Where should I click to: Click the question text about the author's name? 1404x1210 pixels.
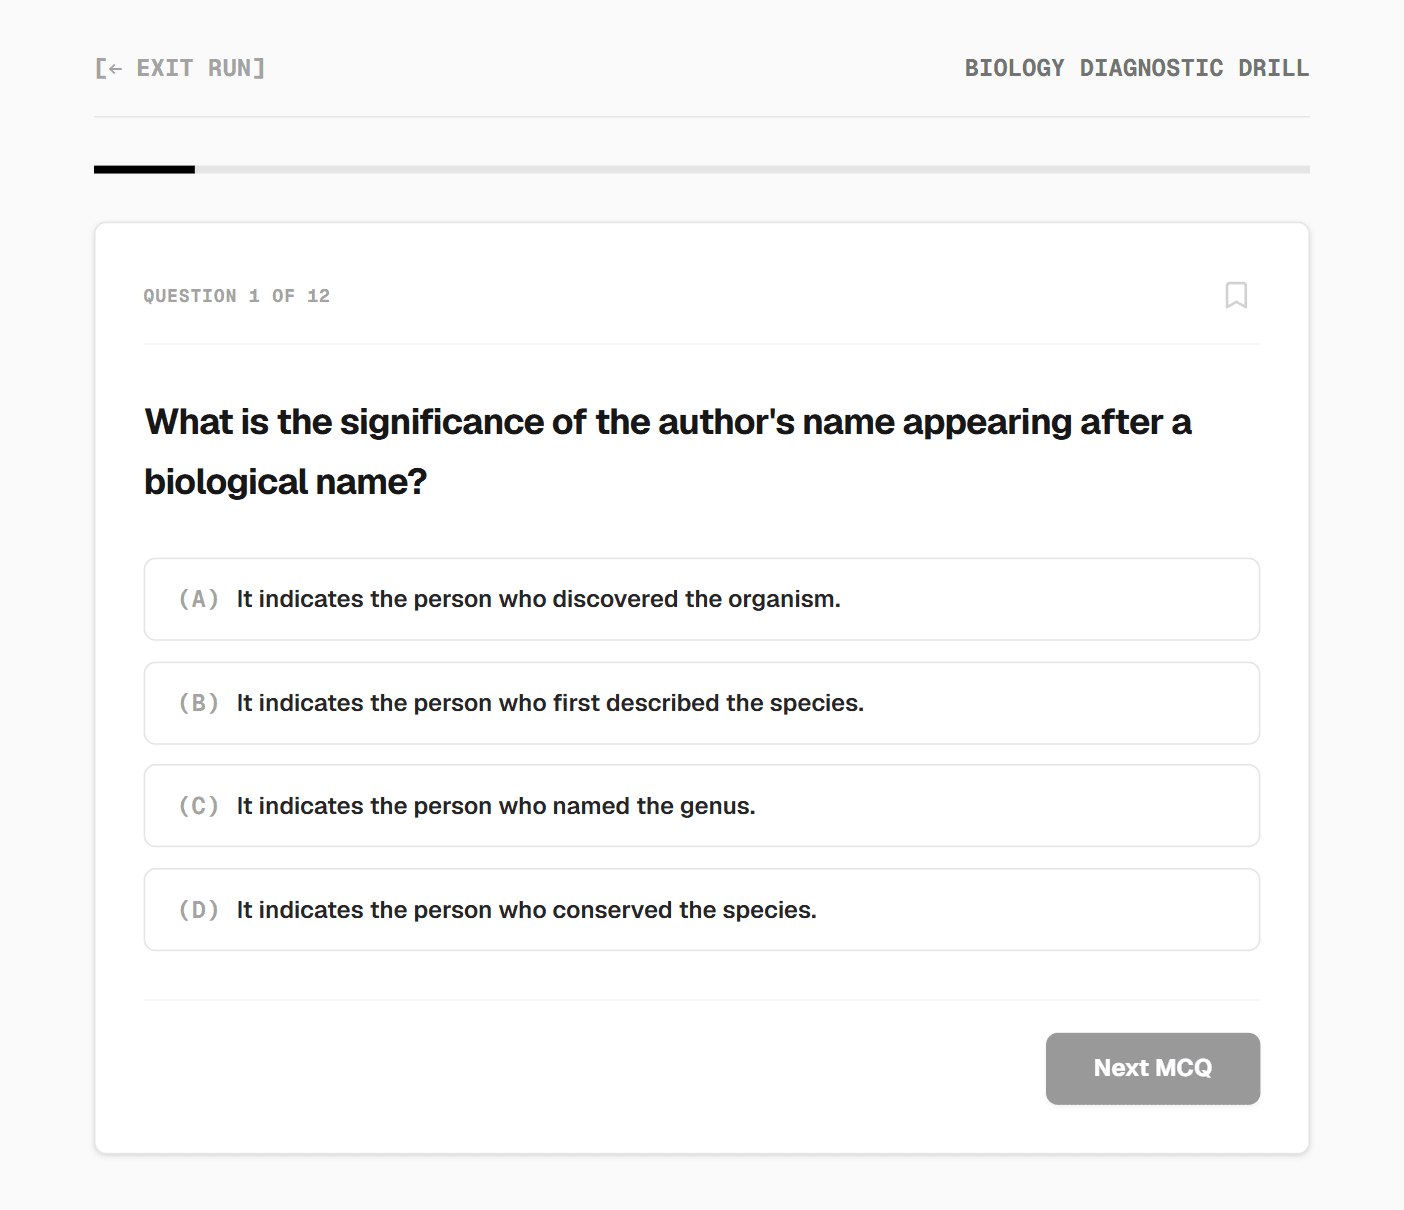pos(668,451)
